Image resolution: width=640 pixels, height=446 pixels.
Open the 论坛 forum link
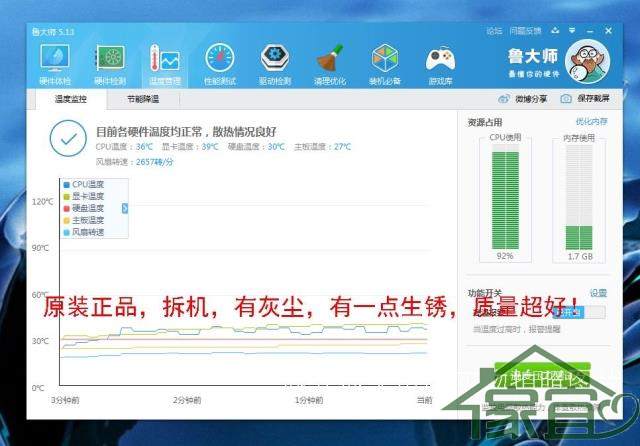494,31
